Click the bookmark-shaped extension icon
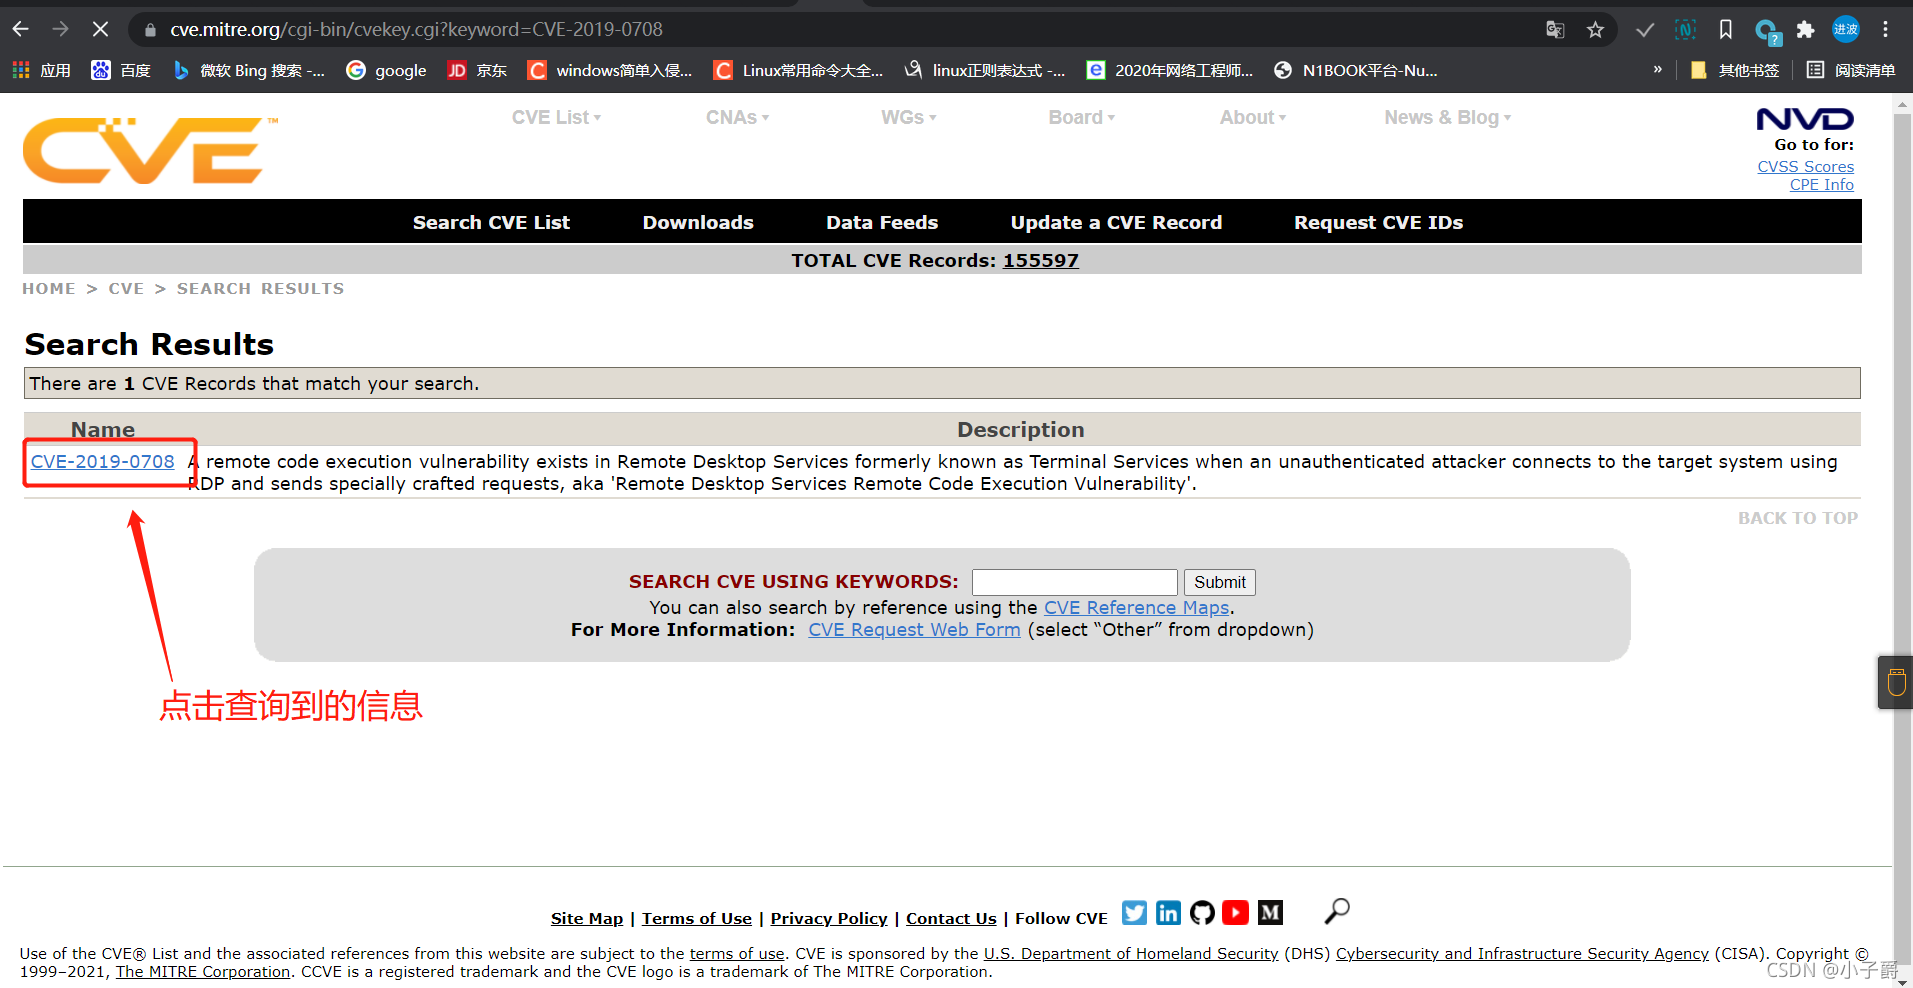 pyautogui.click(x=1725, y=29)
